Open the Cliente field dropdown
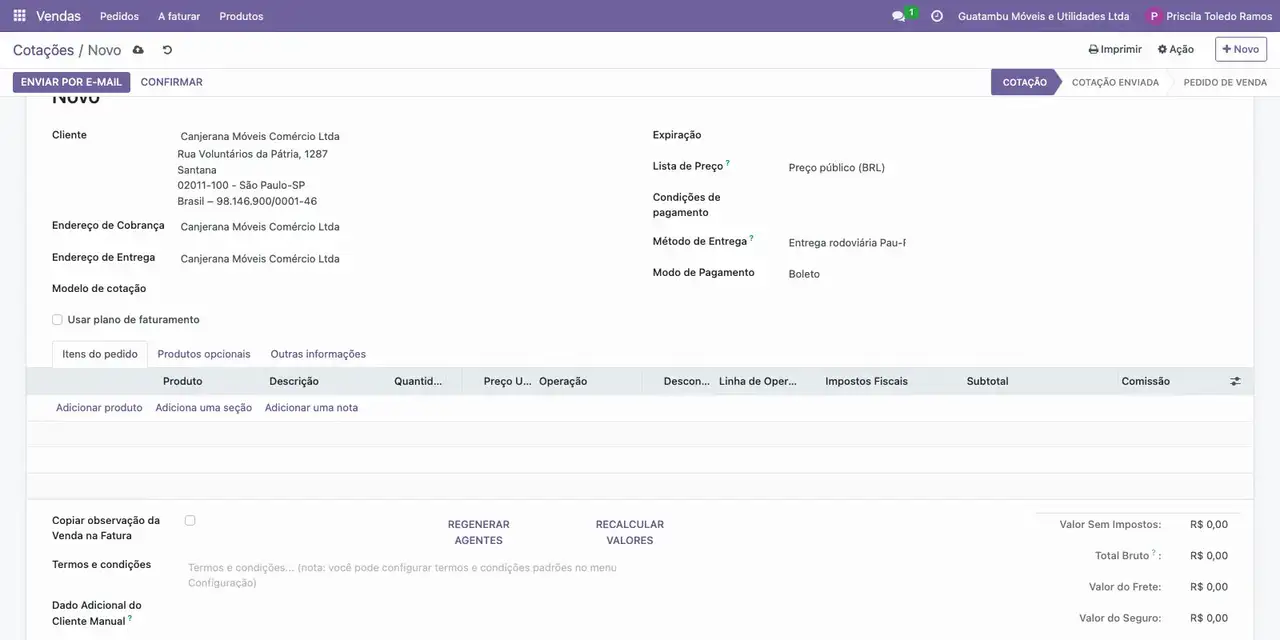This screenshot has height=640, width=1280. (400, 136)
